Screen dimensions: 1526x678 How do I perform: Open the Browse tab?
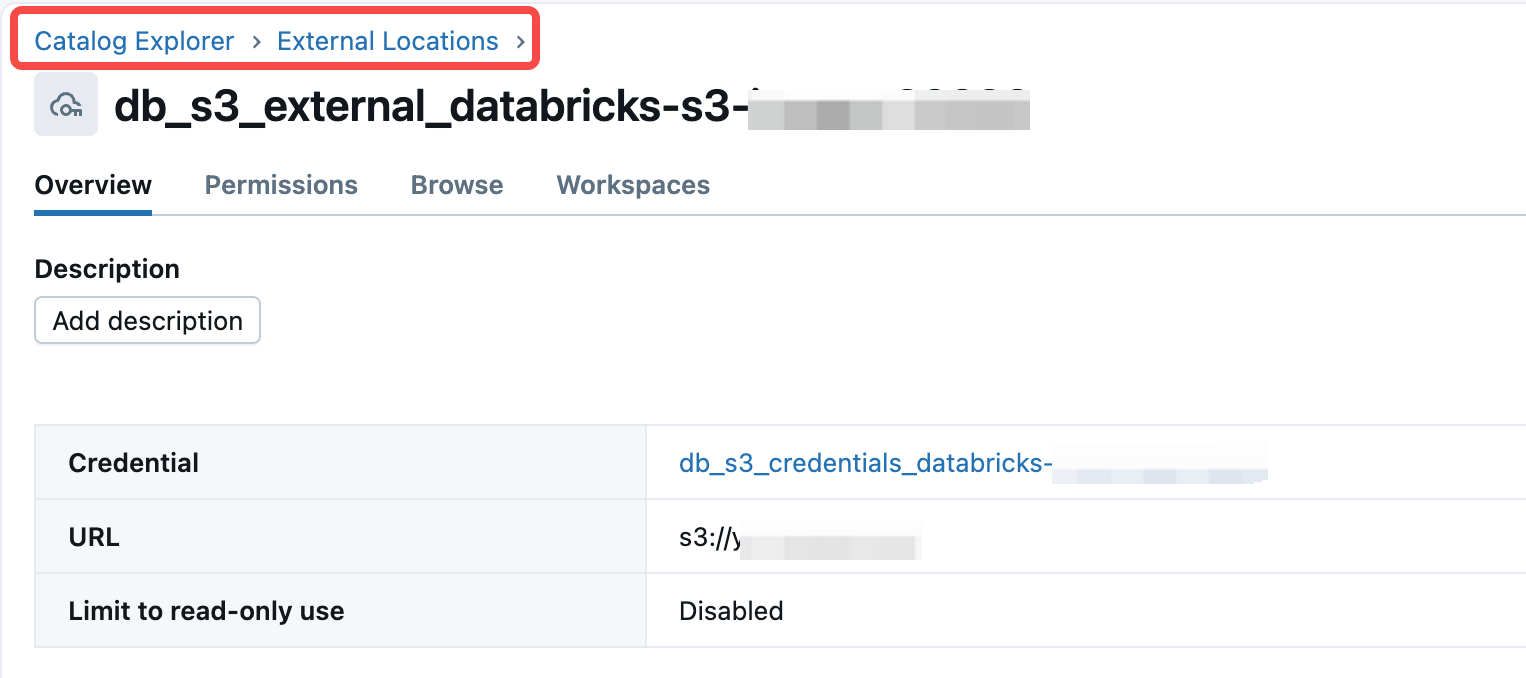click(456, 185)
